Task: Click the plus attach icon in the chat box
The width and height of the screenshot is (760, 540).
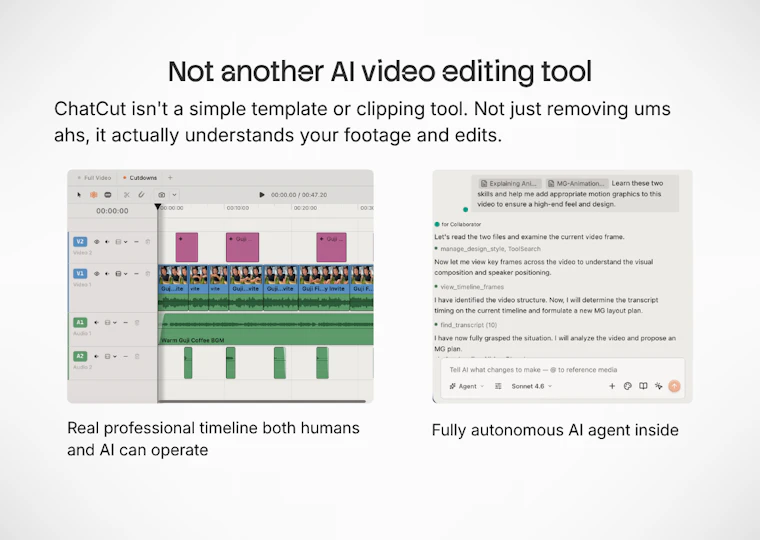Action: point(612,386)
